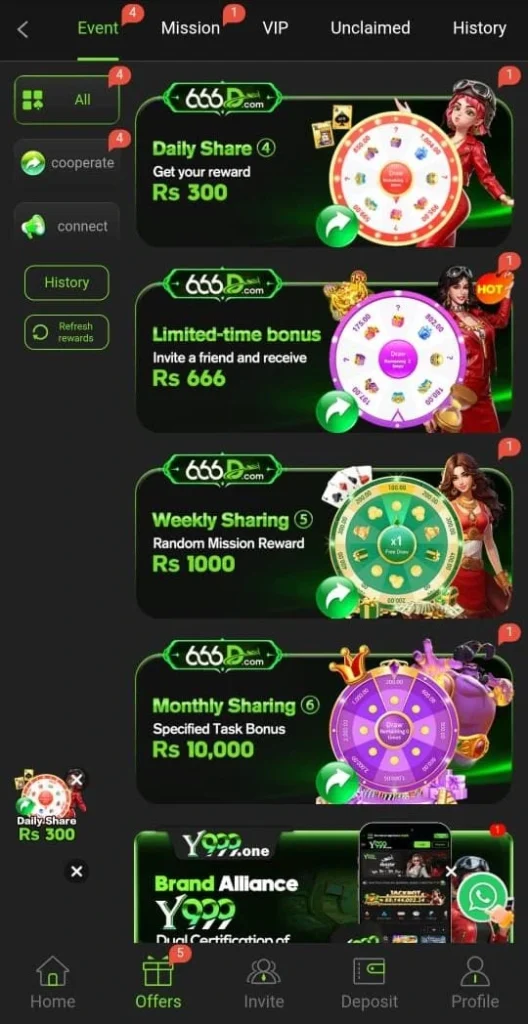Image resolution: width=528 pixels, height=1024 pixels.
Task: Open the Home tab icon
Action: (53, 971)
